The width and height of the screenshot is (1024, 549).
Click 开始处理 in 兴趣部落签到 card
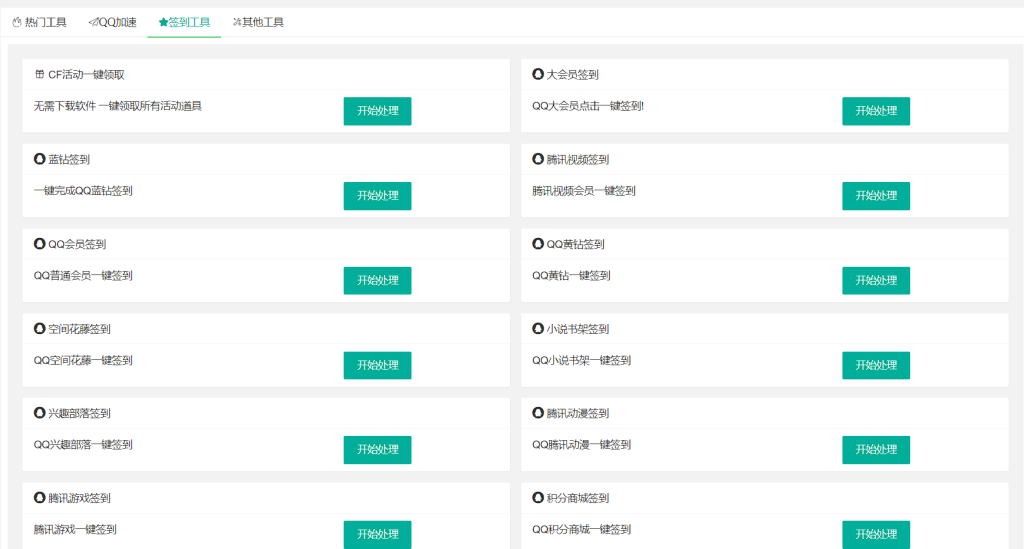tap(377, 450)
